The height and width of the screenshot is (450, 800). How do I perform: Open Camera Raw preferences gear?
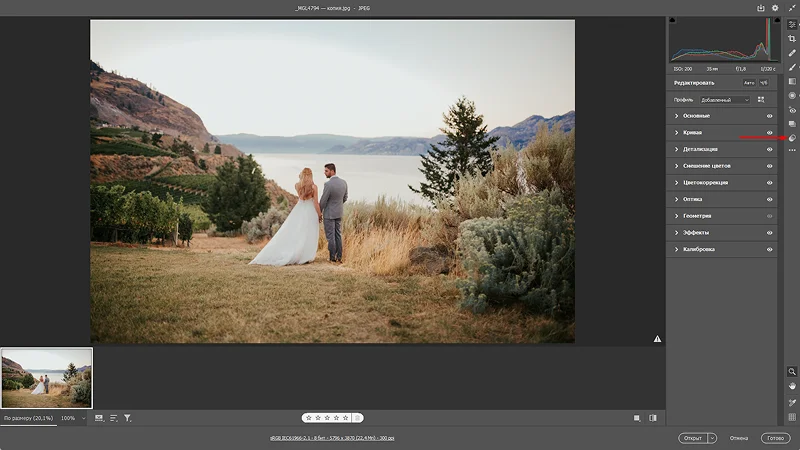coord(775,8)
